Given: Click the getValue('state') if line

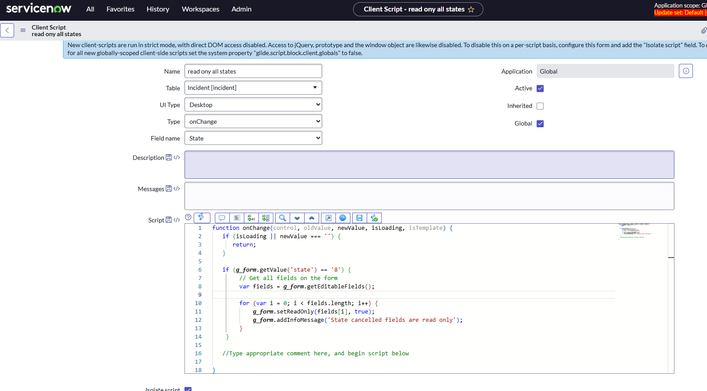Looking at the screenshot, I should (x=286, y=270).
